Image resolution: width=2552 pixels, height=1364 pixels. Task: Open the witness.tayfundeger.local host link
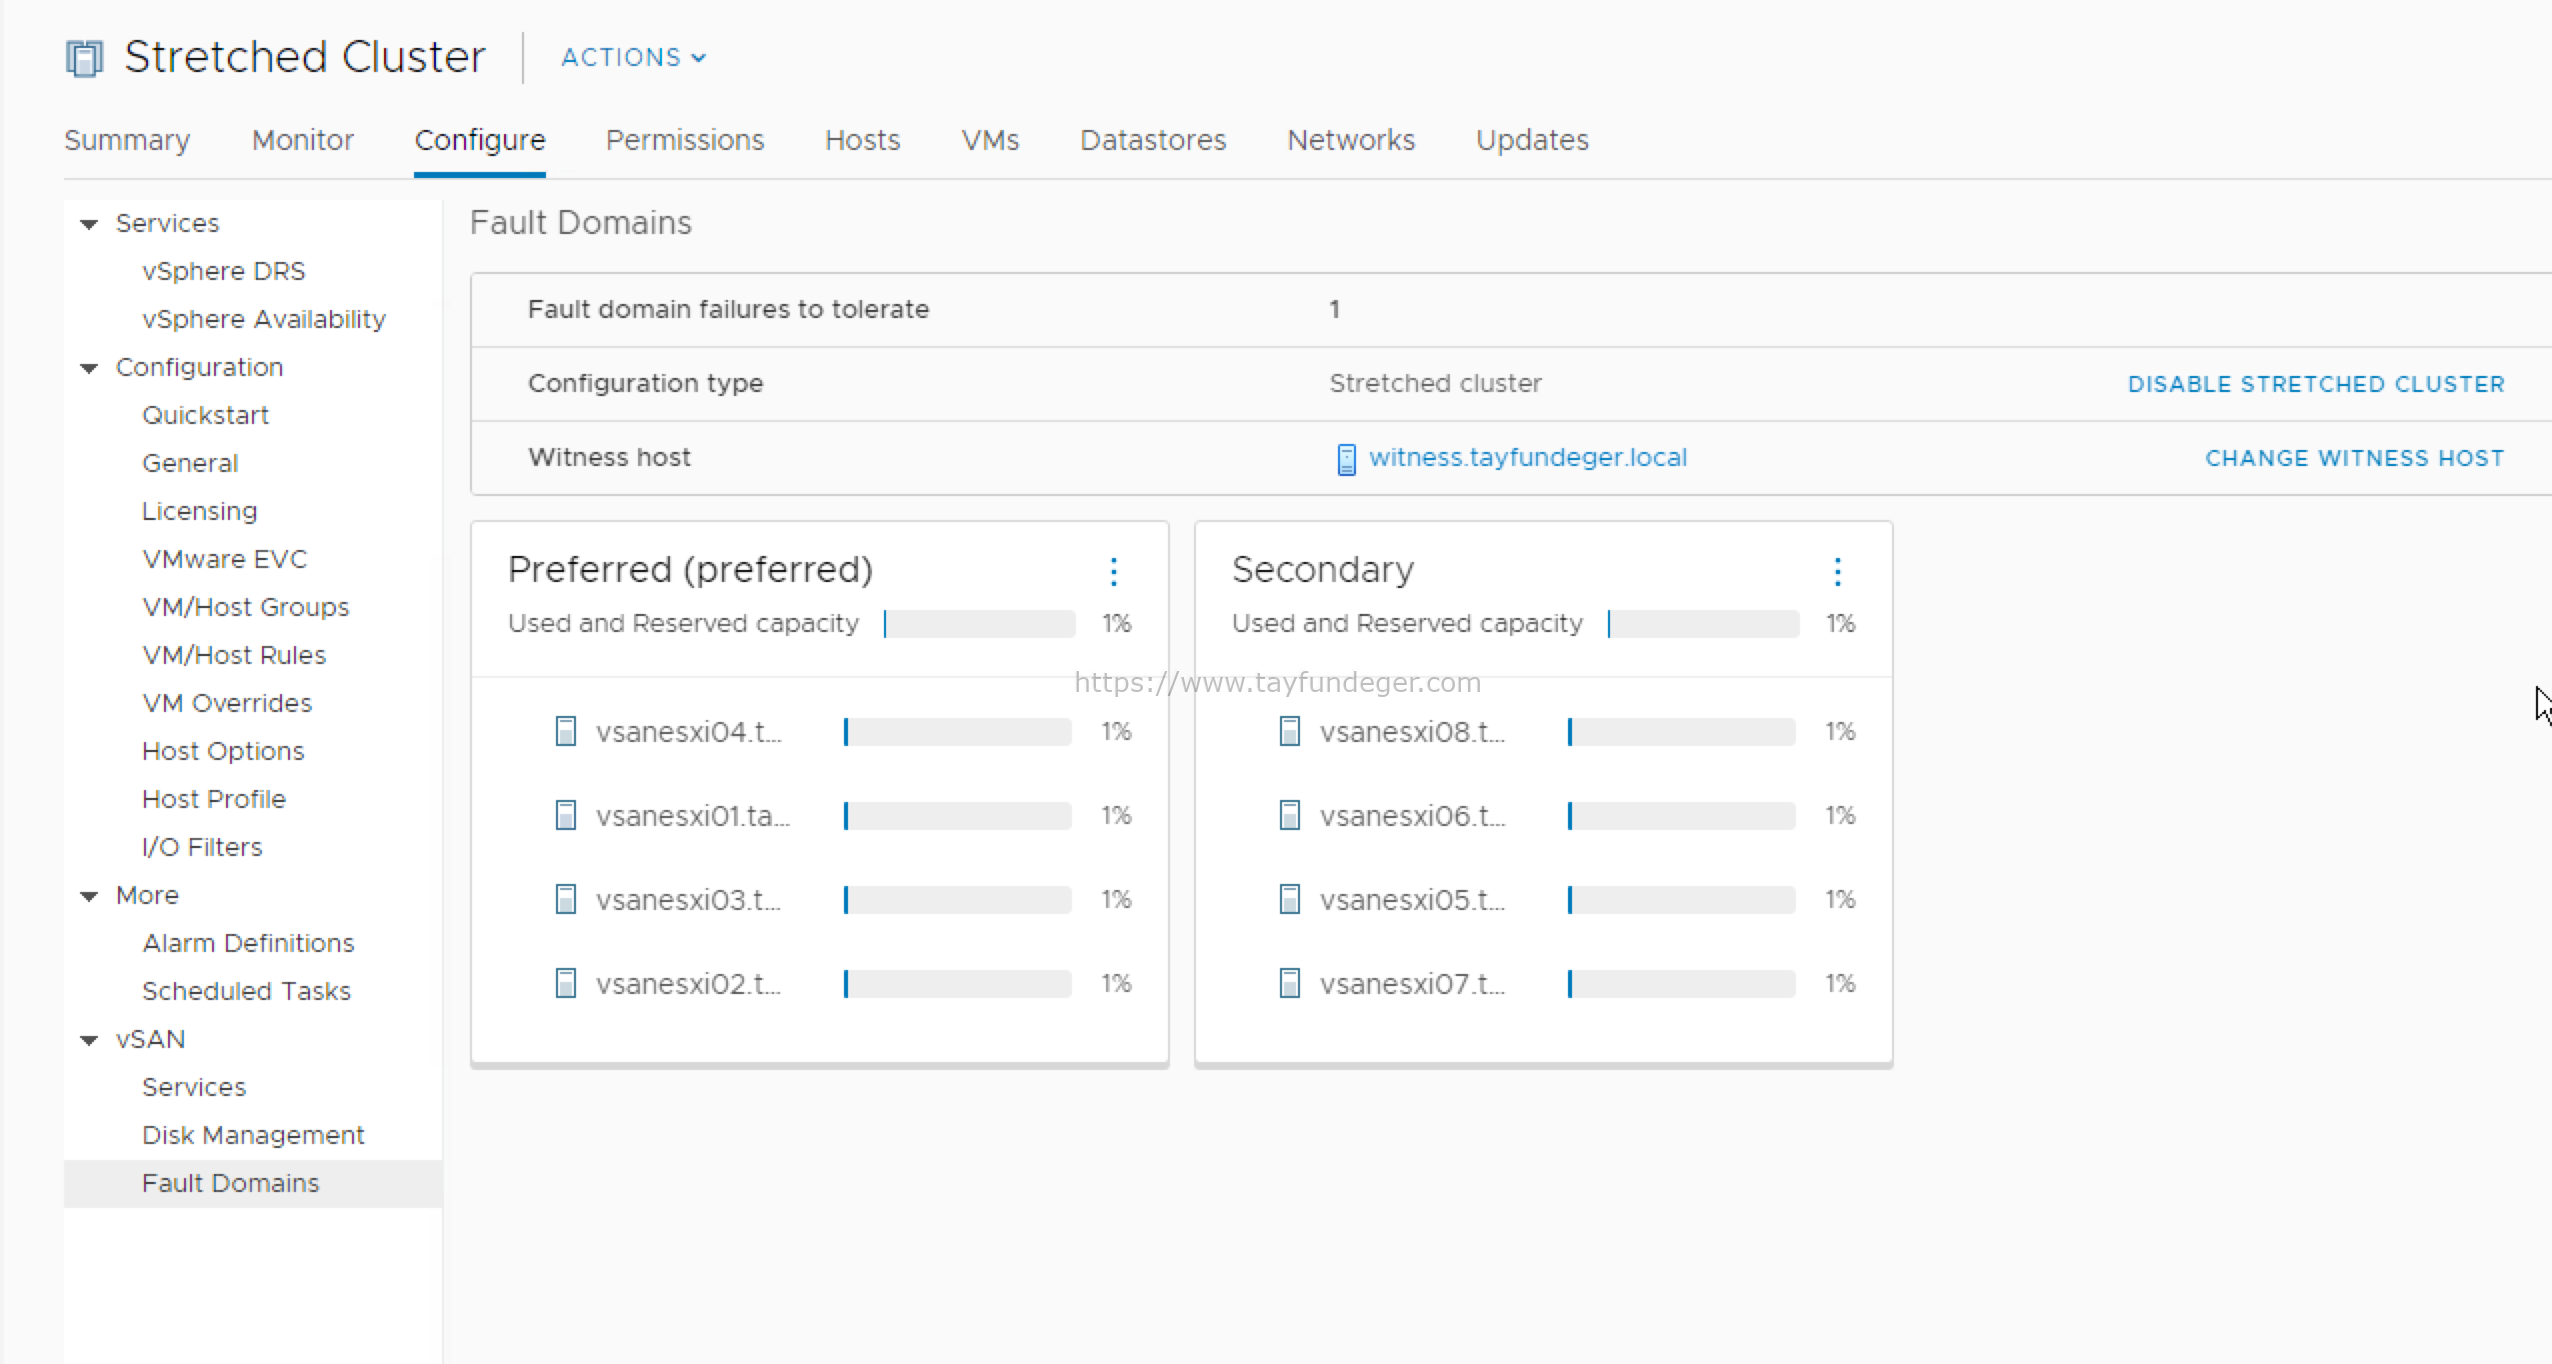[1528, 457]
